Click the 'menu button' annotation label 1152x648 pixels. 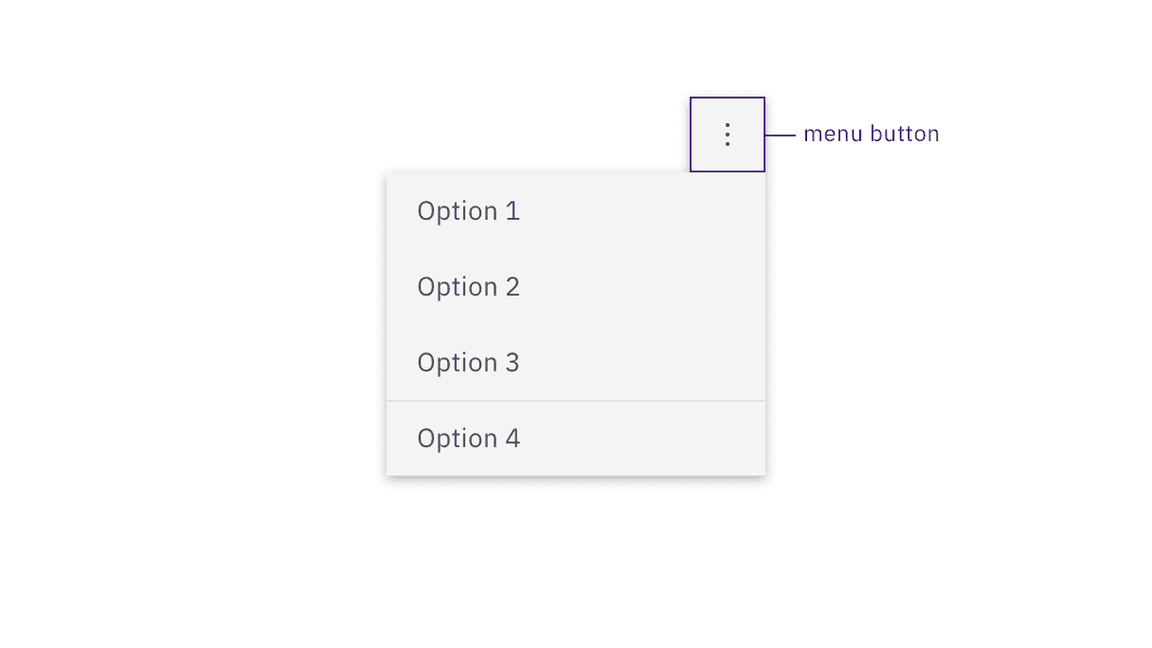pyautogui.click(x=871, y=133)
